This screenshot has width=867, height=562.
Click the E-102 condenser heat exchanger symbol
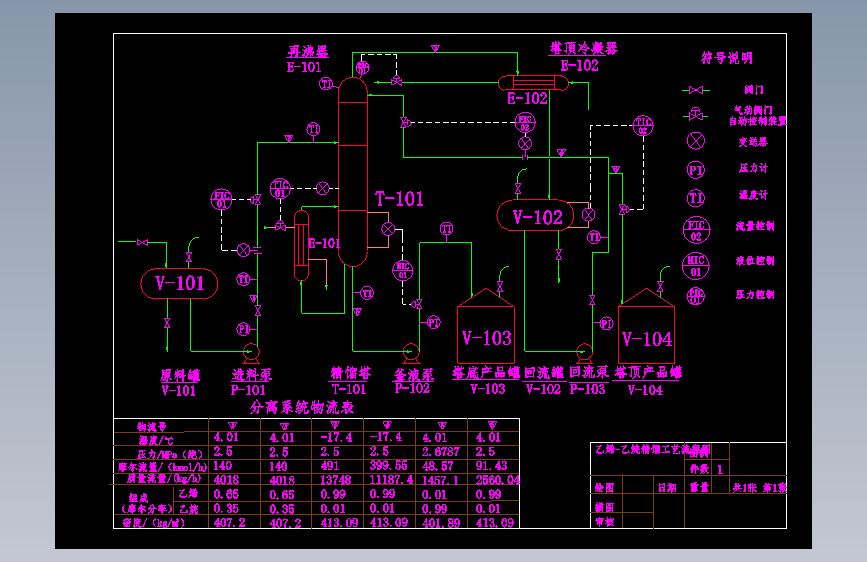[x=533, y=83]
